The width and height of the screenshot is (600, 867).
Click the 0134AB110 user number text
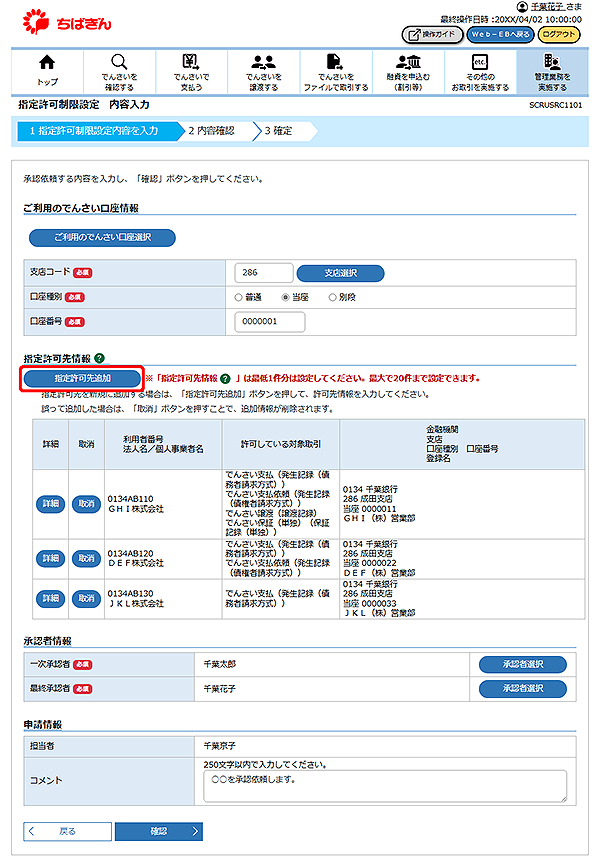click(131, 499)
